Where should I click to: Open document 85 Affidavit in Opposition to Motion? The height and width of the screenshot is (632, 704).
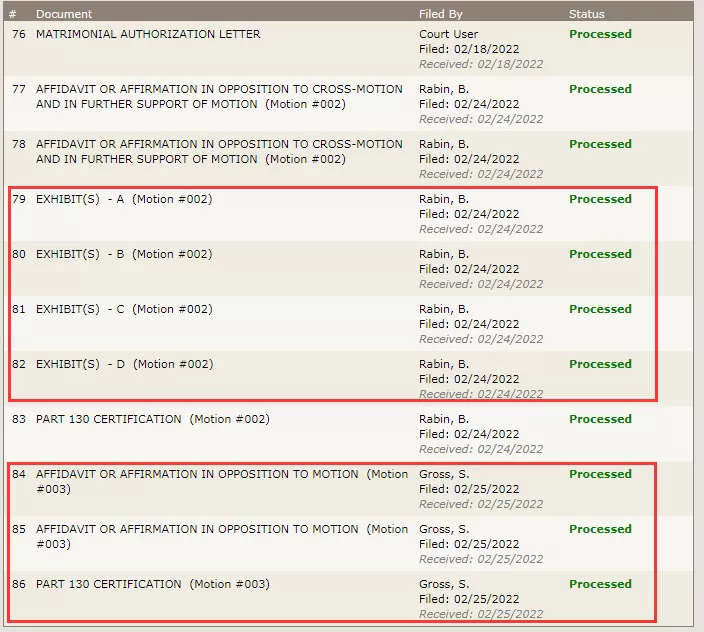[x=222, y=536]
